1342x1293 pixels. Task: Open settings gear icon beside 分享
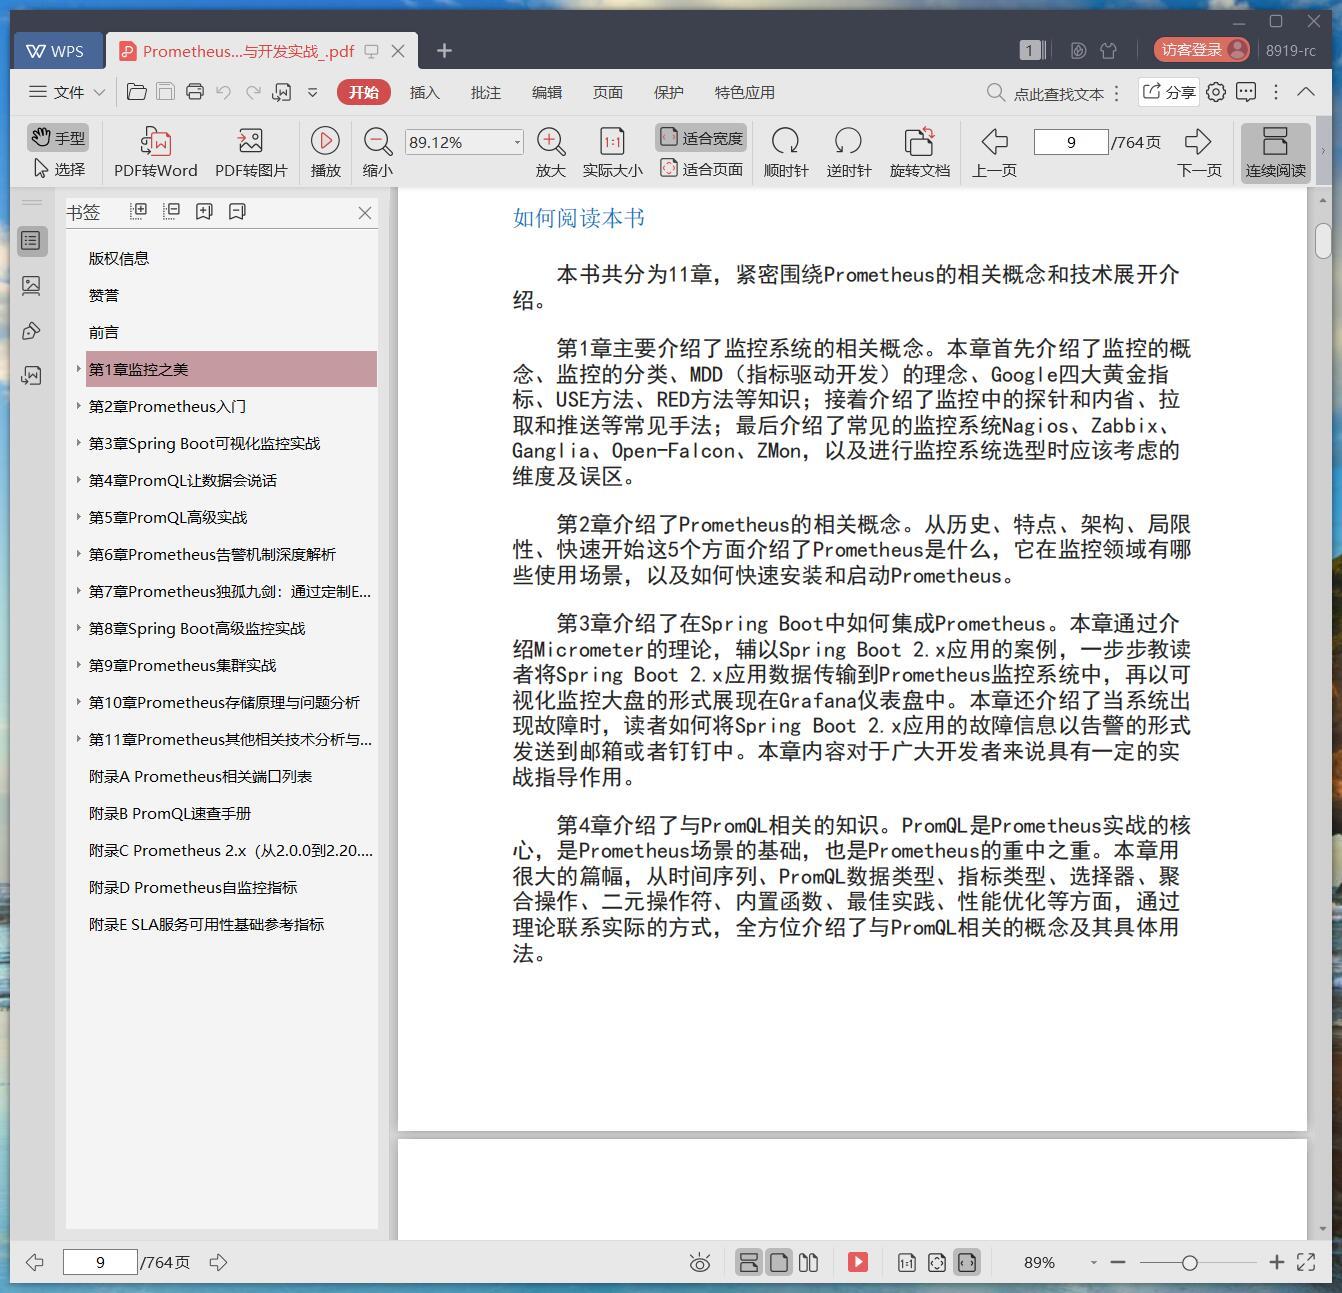pos(1216,92)
